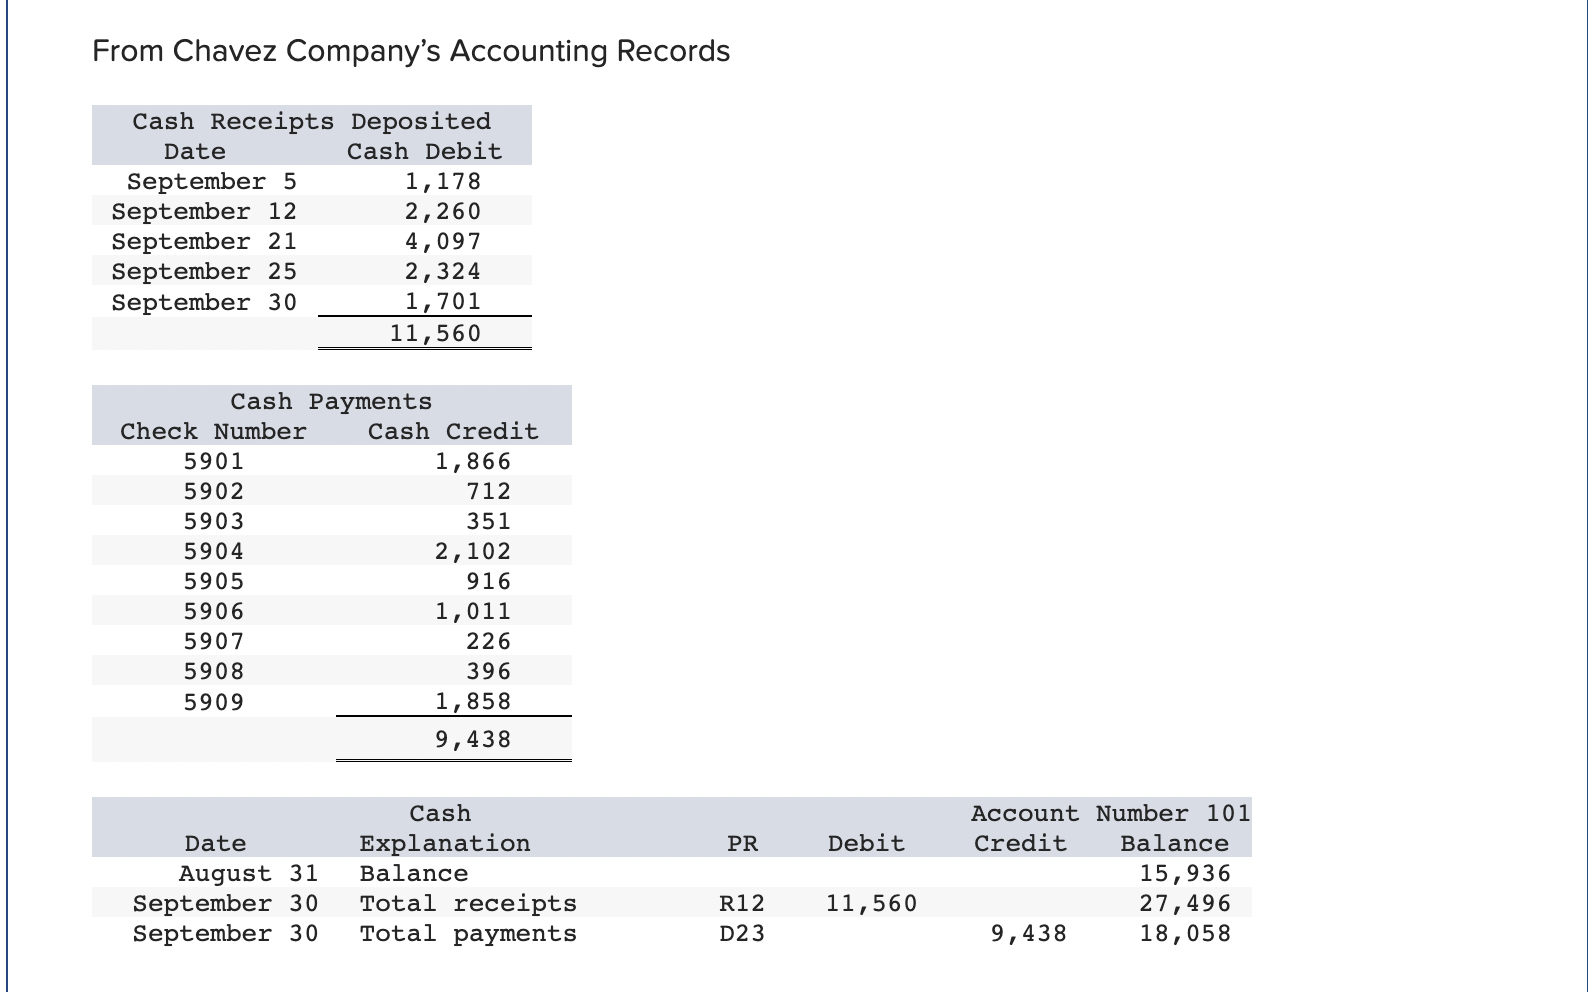Select check number 5902
This screenshot has width=1588, height=992.
[214, 491]
